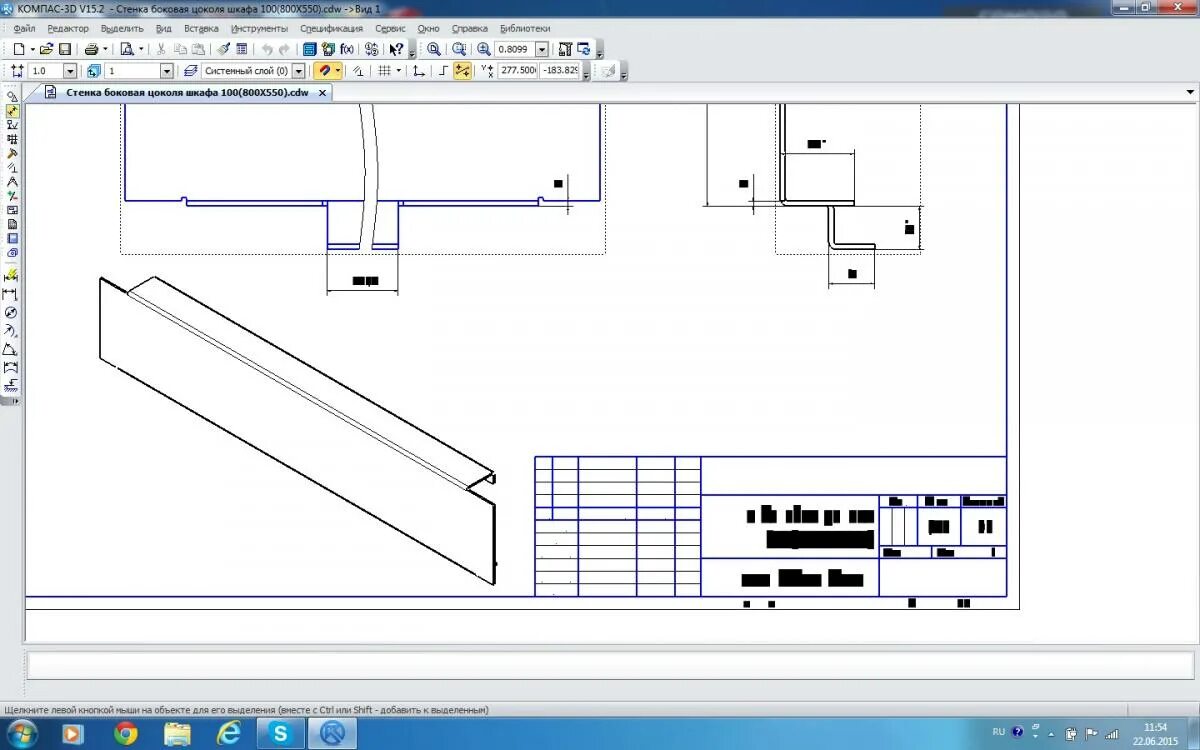Create a new document with the New icon
The width and height of the screenshot is (1200, 750).
point(18,49)
